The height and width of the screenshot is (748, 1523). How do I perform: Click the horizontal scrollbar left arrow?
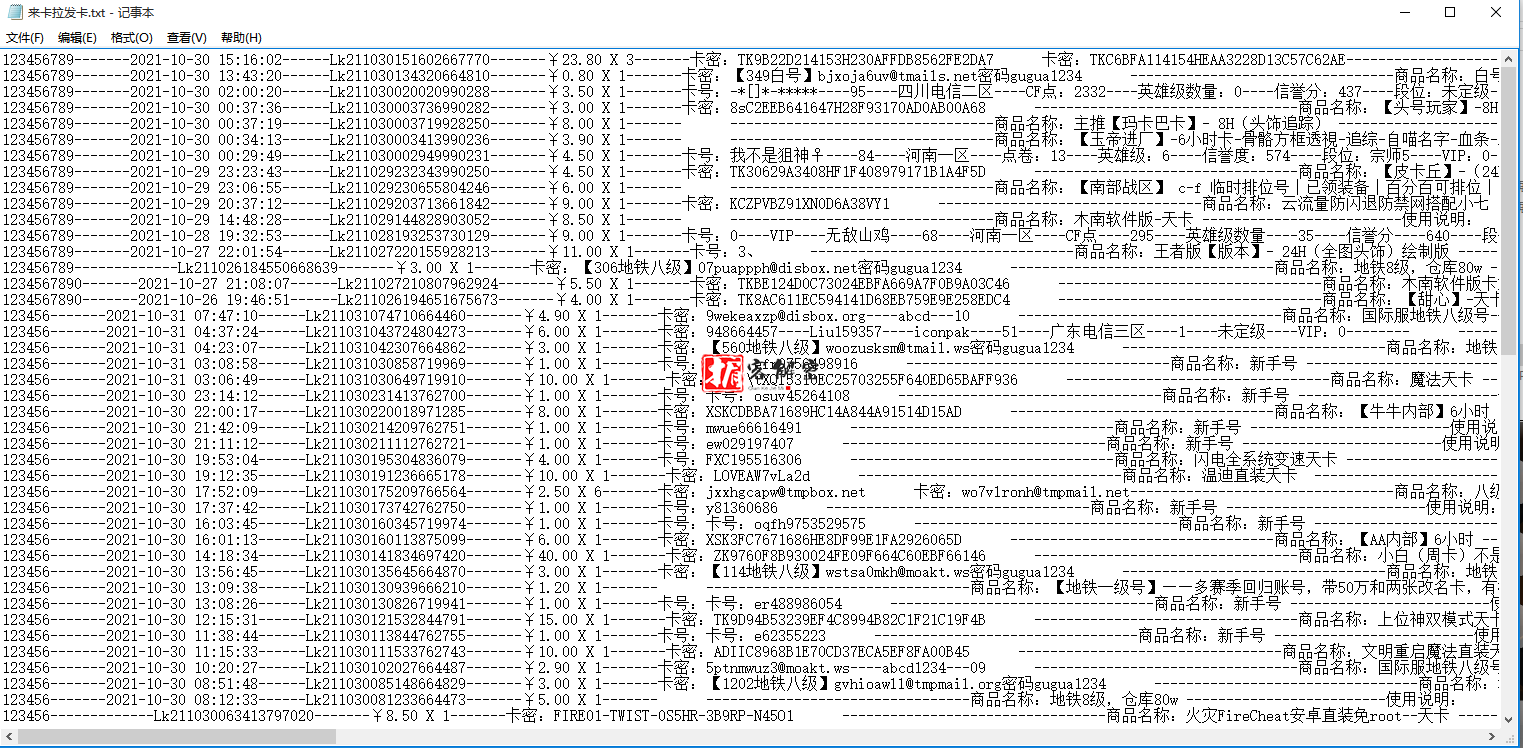coord(9,736)
